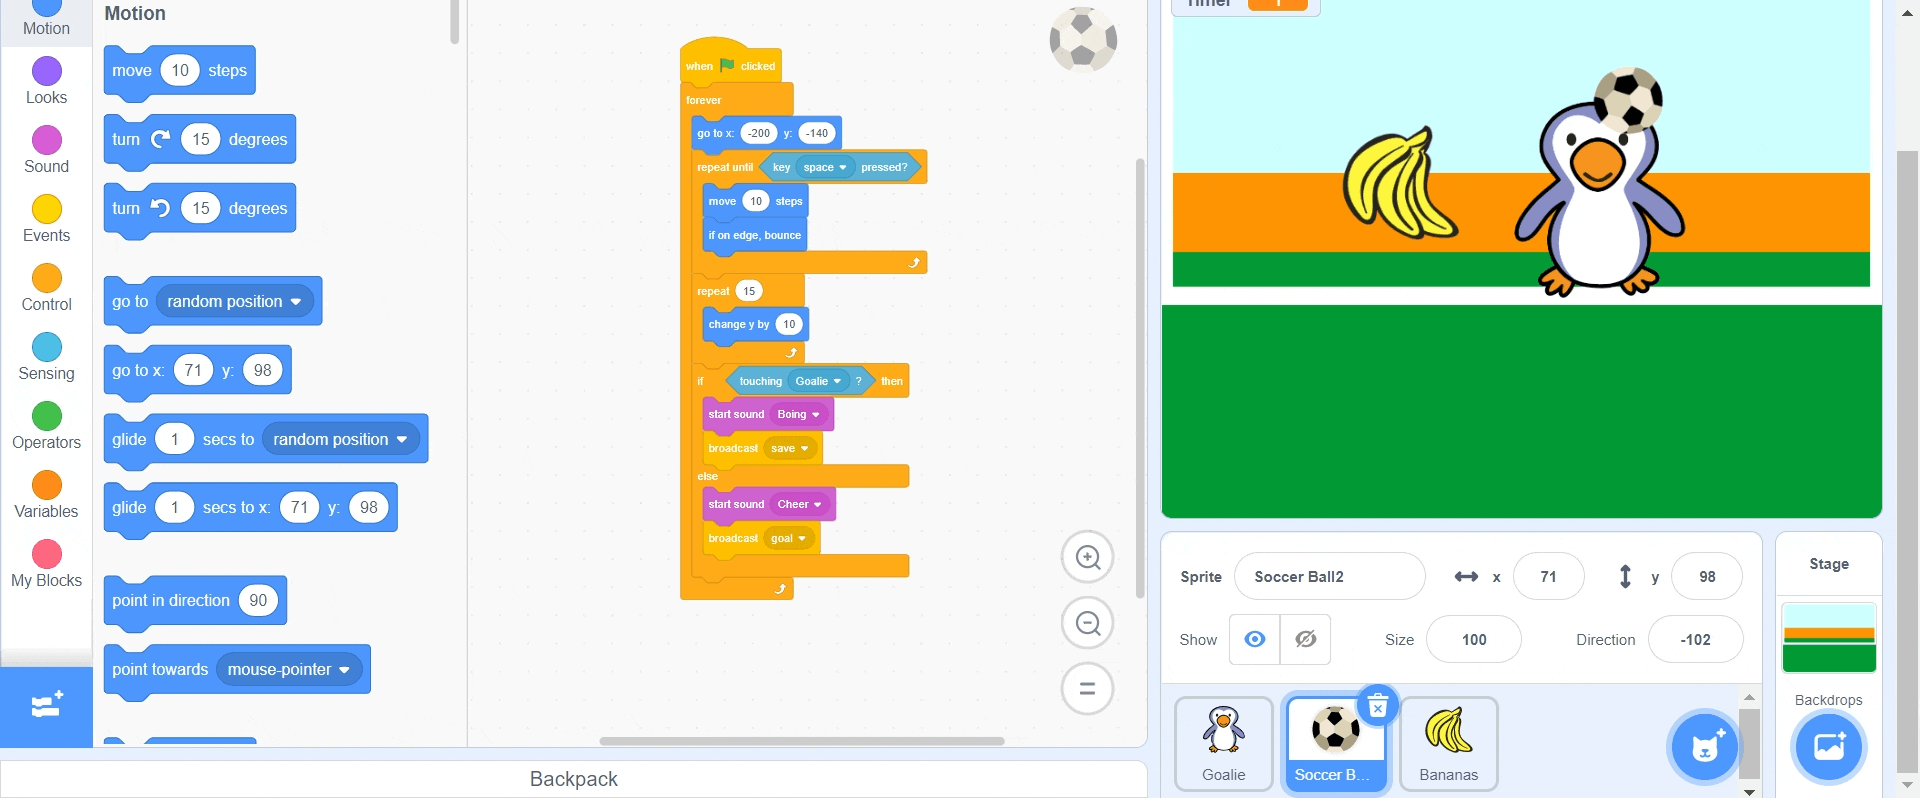Show the sprite using the eye toggle

(x=1255, y=640)
